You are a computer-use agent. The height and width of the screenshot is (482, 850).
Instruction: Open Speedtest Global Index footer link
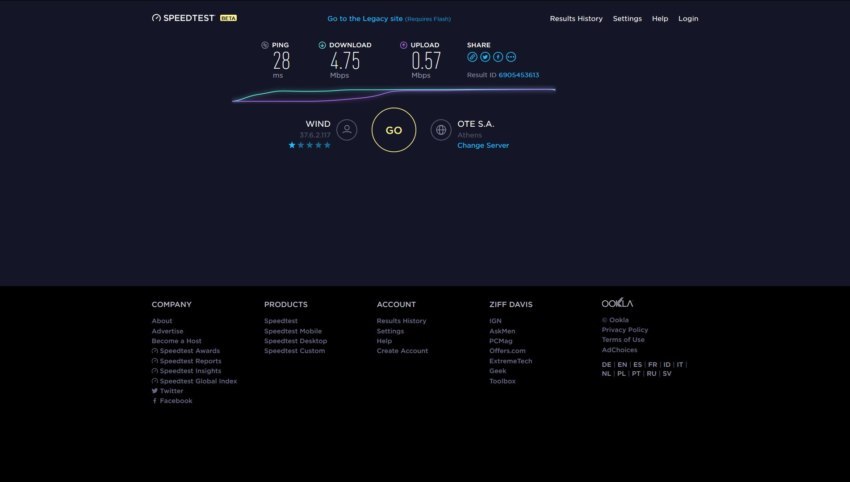coord(195,381)
